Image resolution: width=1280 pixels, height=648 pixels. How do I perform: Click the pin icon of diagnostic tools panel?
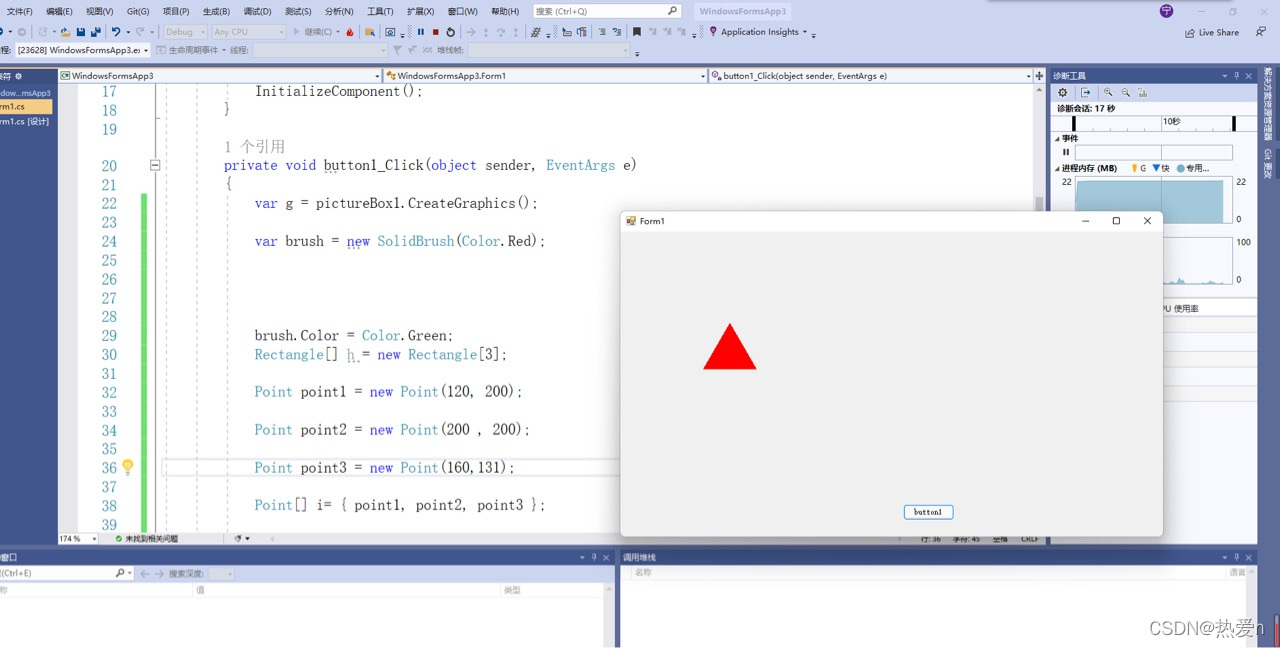click(x=1236, y=76)
